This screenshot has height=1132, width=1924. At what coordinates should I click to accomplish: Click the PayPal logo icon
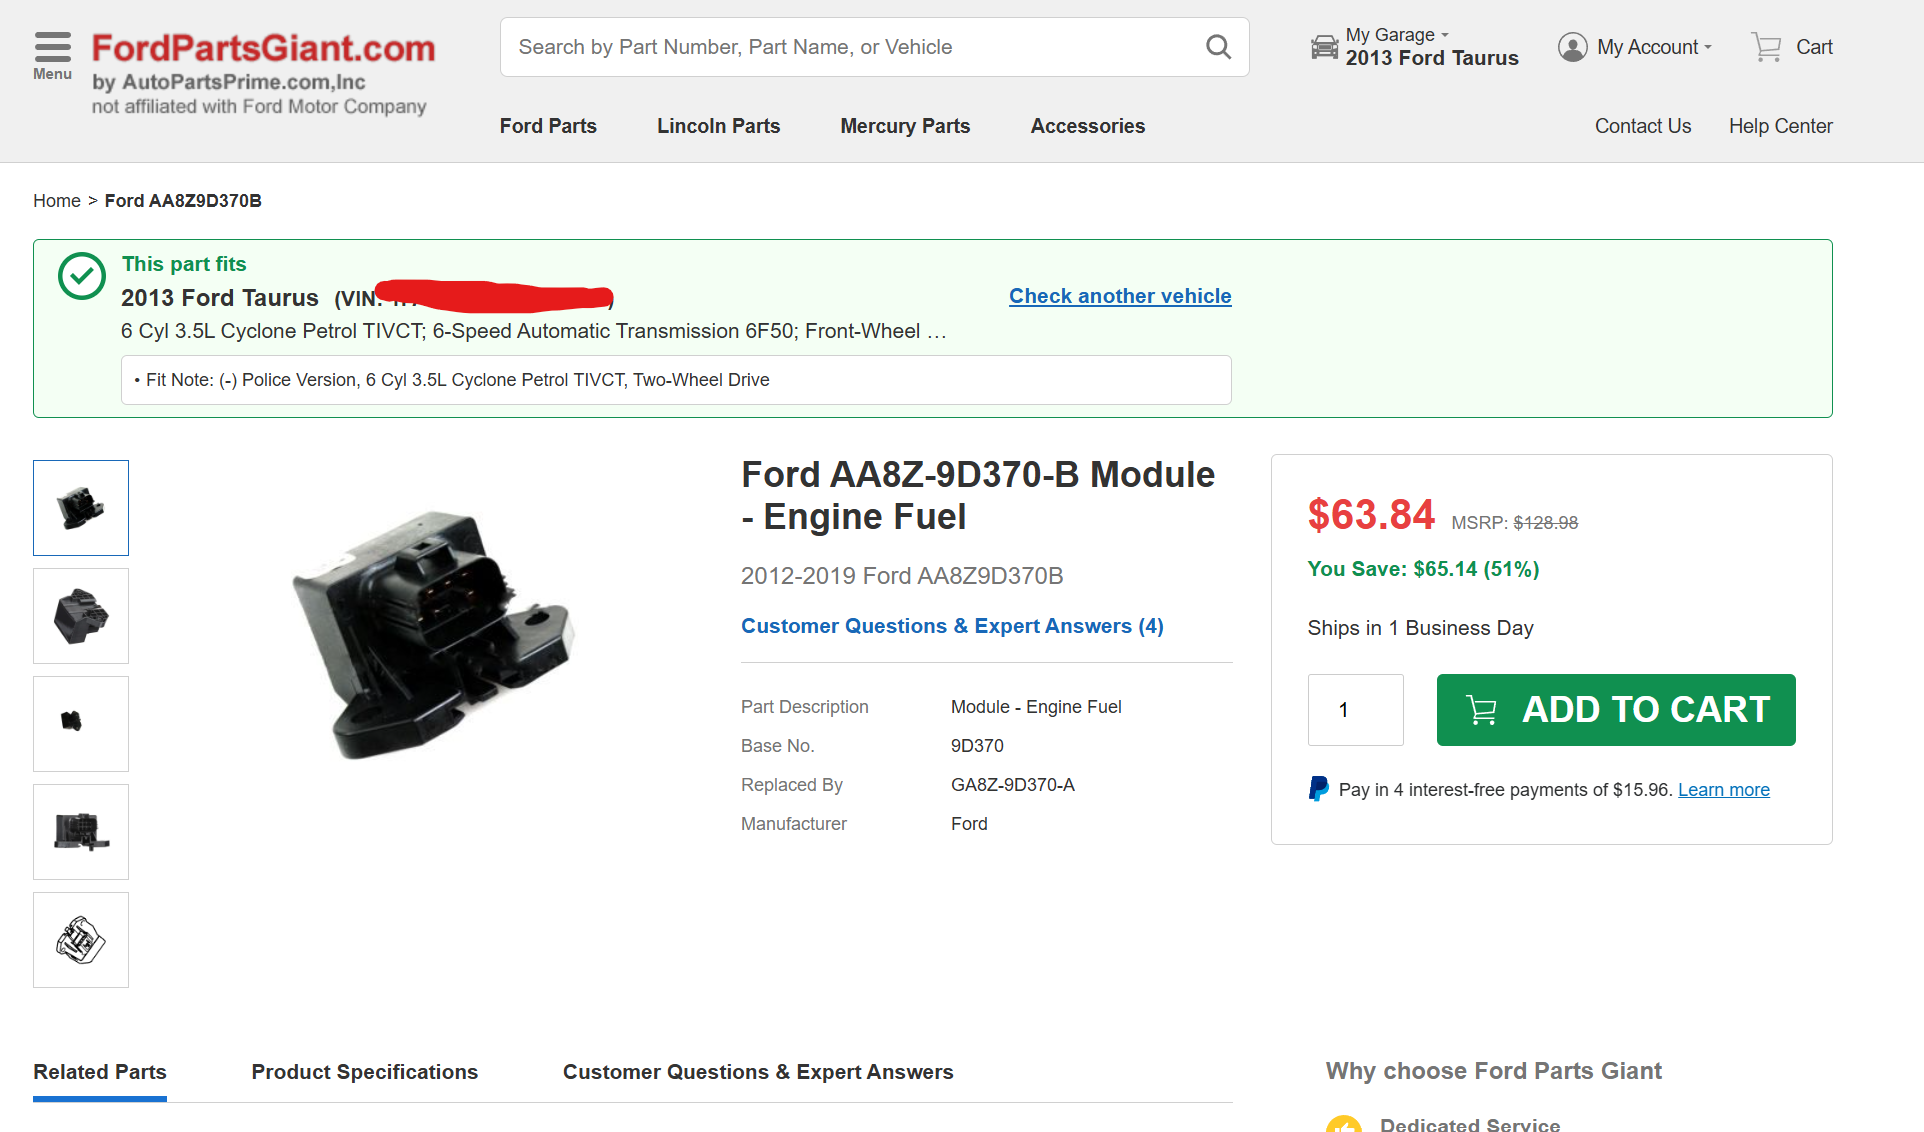click(x=1319, y=789)
